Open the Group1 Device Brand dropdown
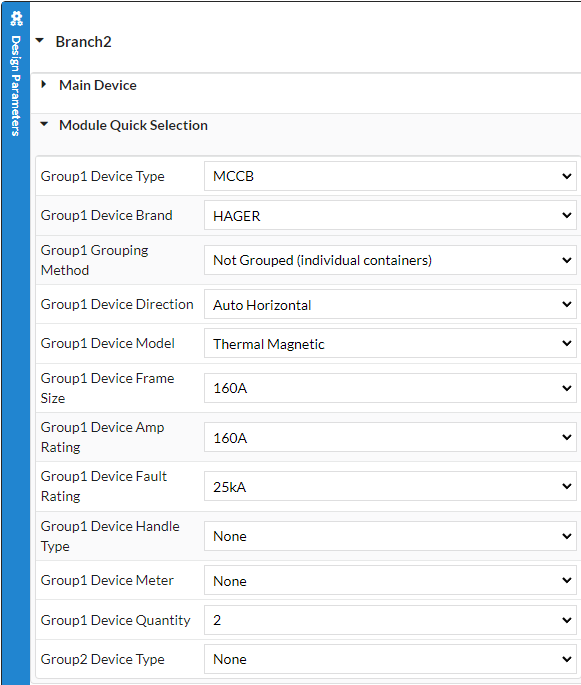Viewport: 581px width, 685px height. (x=390, y=215)
